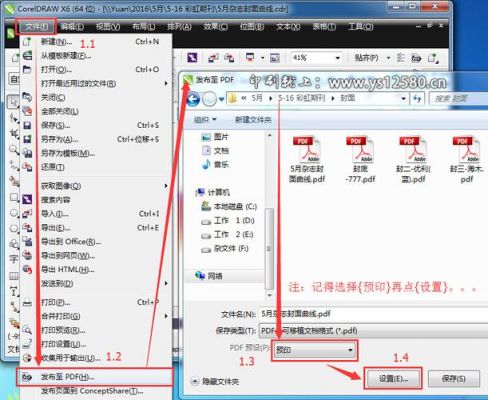Open the 保存类型 dropdown
This screenshot has width=488, height=400.
pyautogui.click(x=373, y=331)
